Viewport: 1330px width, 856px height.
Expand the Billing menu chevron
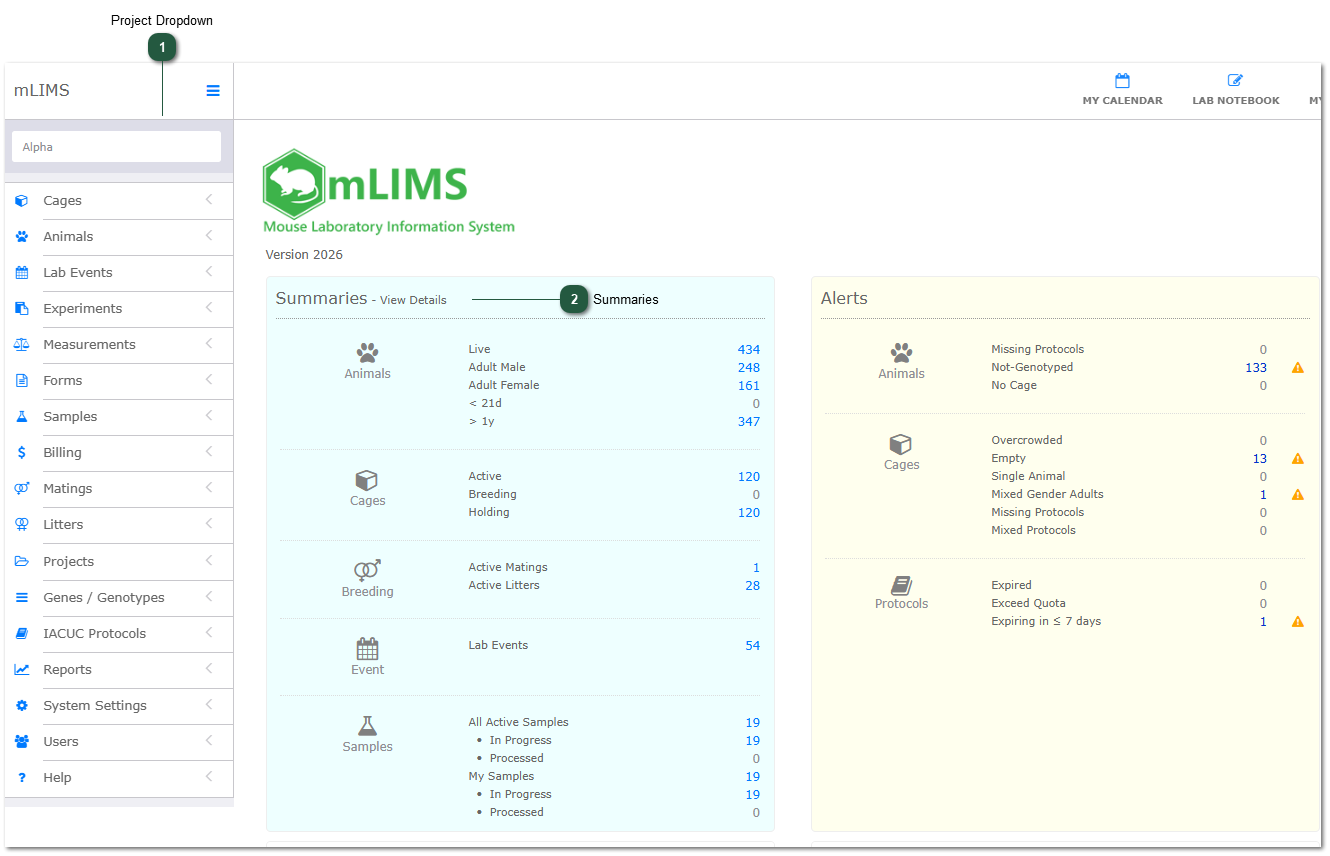point(209,452)
